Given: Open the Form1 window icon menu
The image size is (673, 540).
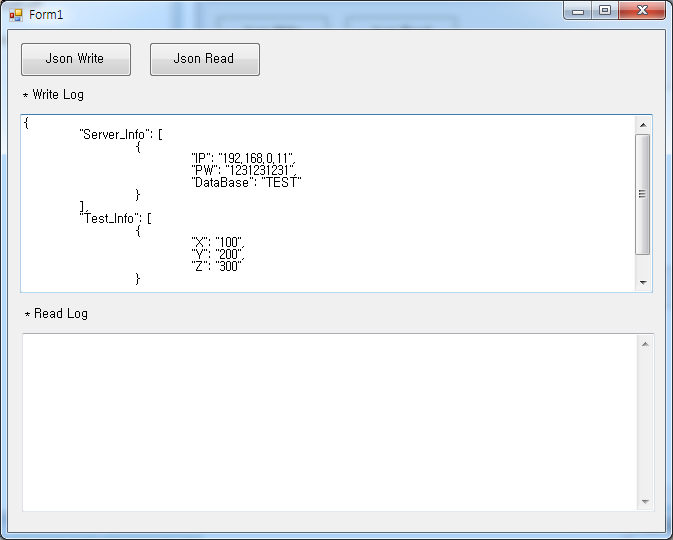Looking at the screenshot, I should 16,15.
